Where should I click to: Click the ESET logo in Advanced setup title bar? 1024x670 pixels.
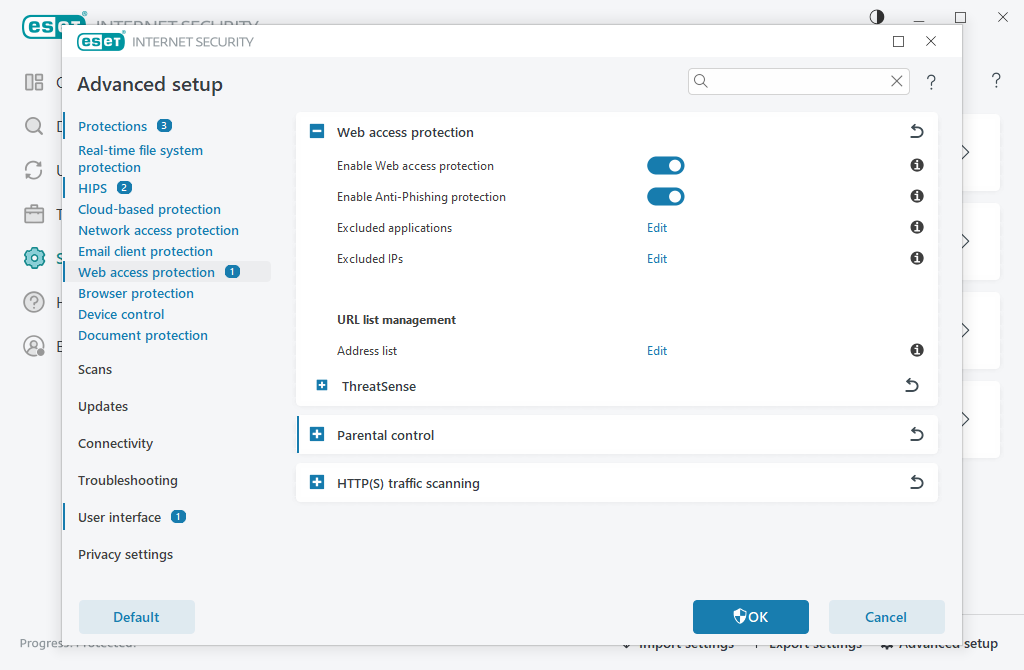(x=101, y=42)
